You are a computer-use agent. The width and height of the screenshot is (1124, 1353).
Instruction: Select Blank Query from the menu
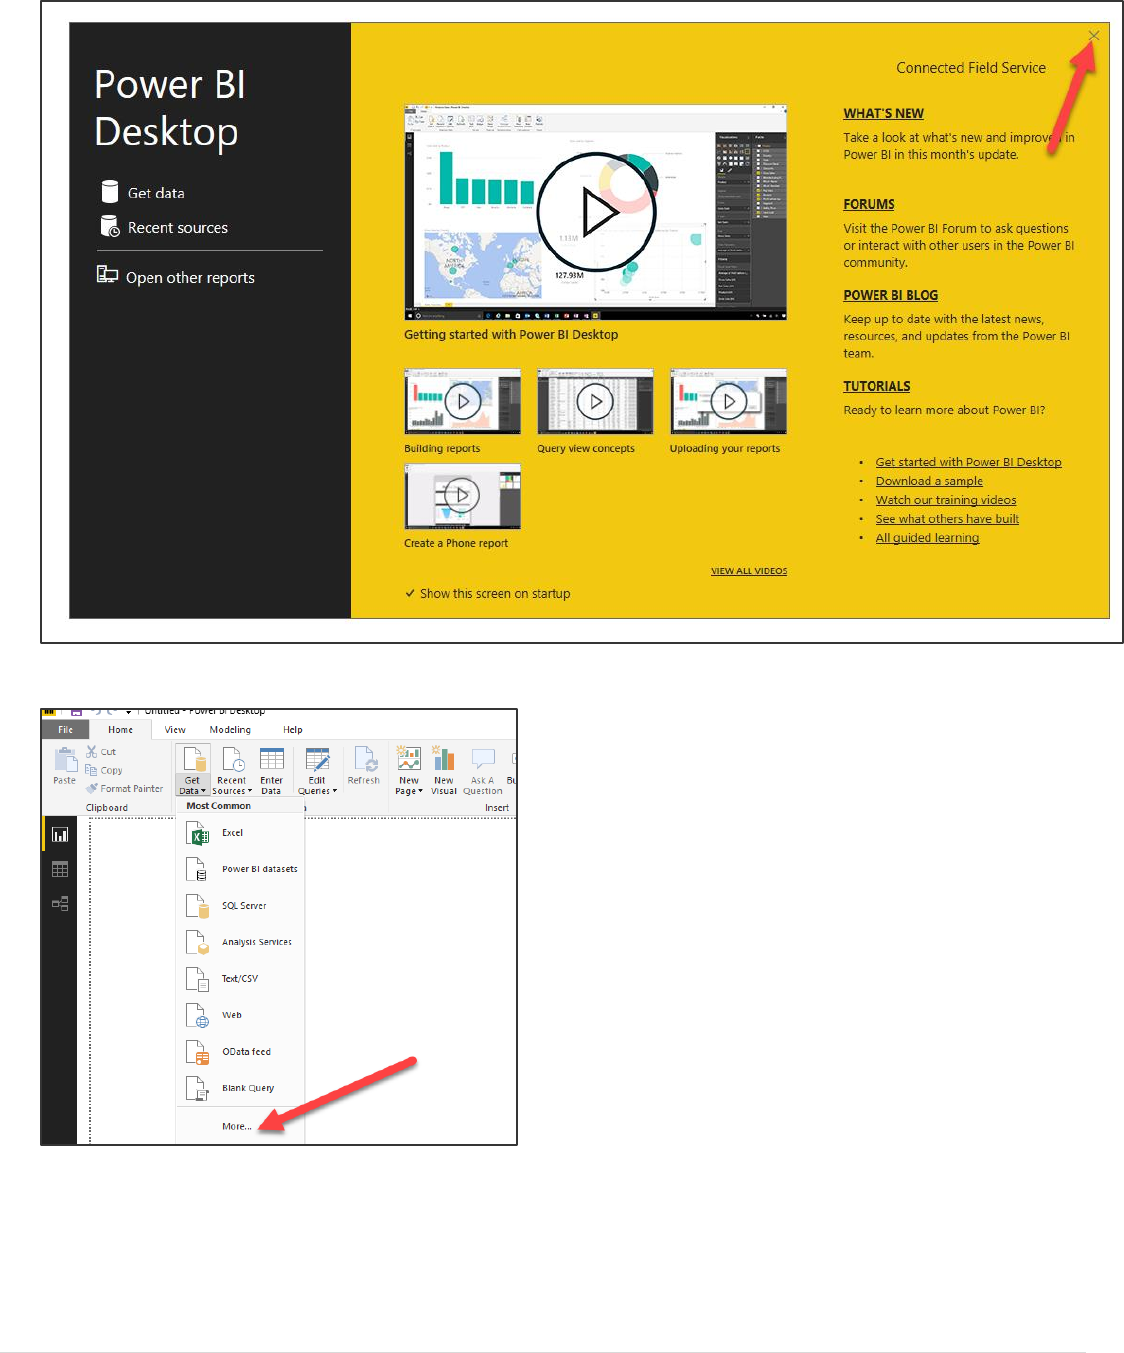[x=240, y=1088]
